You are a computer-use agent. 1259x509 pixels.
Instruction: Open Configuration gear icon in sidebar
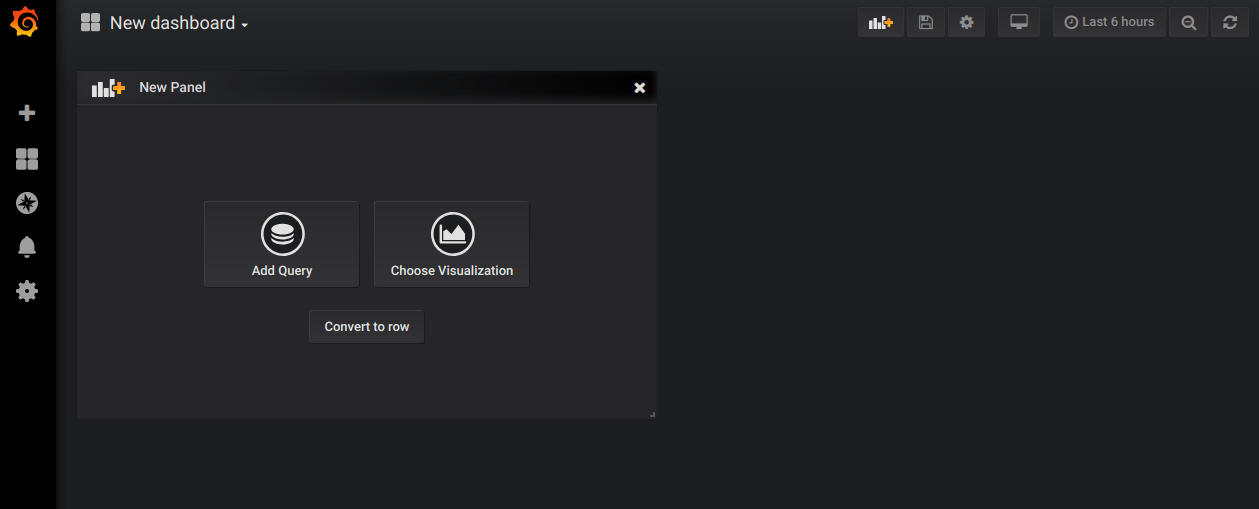coord(27,291)
